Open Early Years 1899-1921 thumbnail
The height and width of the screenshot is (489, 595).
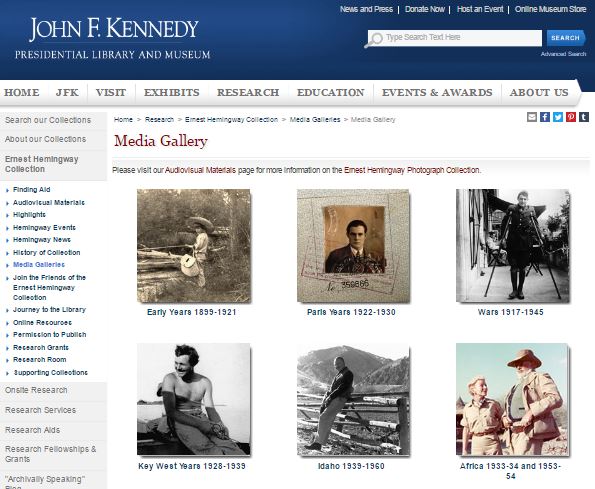coord(194,246)
